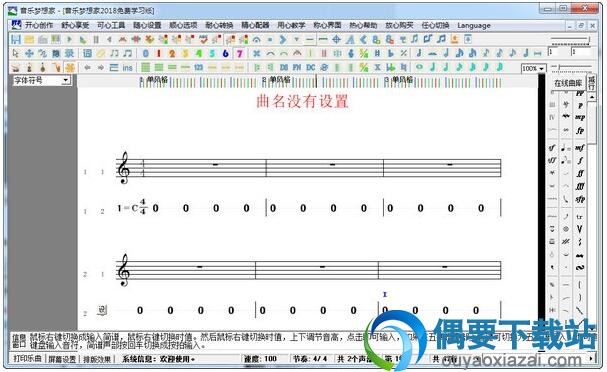Open the 舒心享受 menu
This screenshot has height=372, width=607.
75,26
